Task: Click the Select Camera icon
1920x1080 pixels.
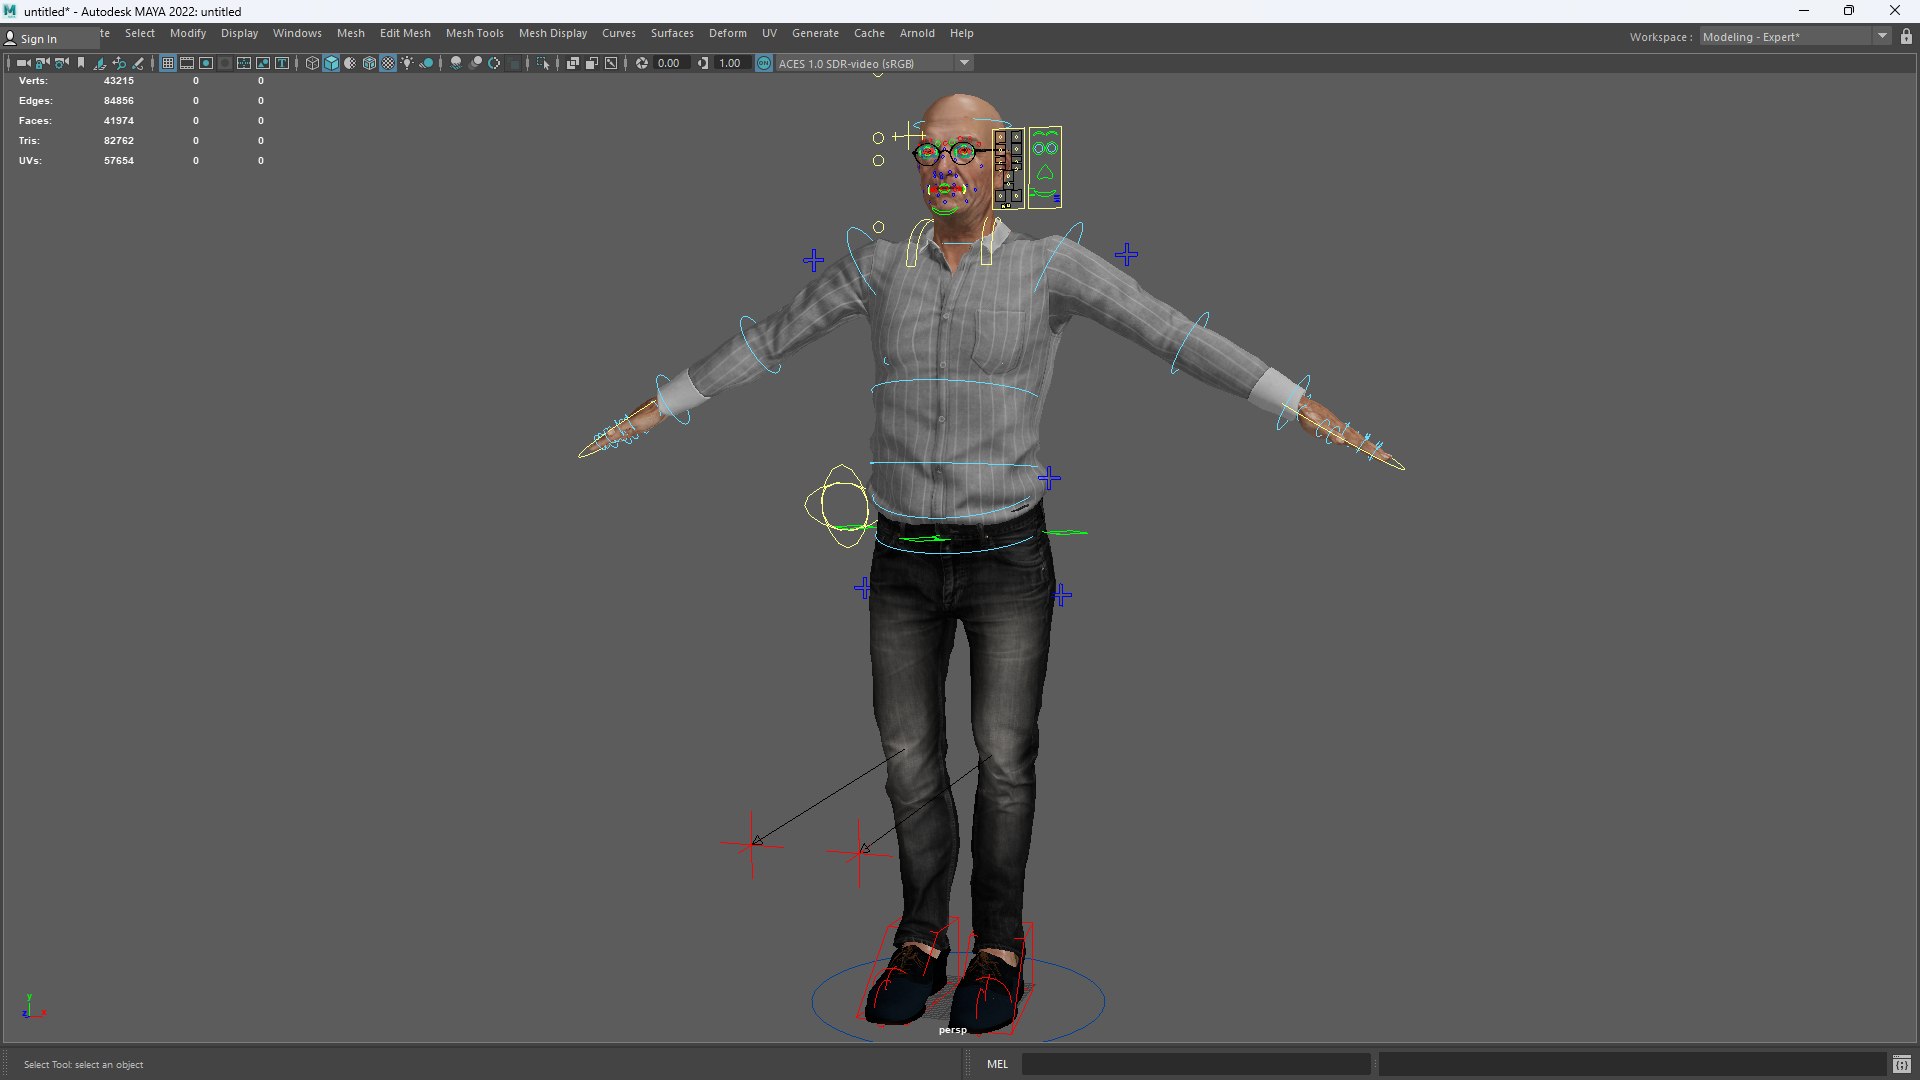Action: (23, 63)
